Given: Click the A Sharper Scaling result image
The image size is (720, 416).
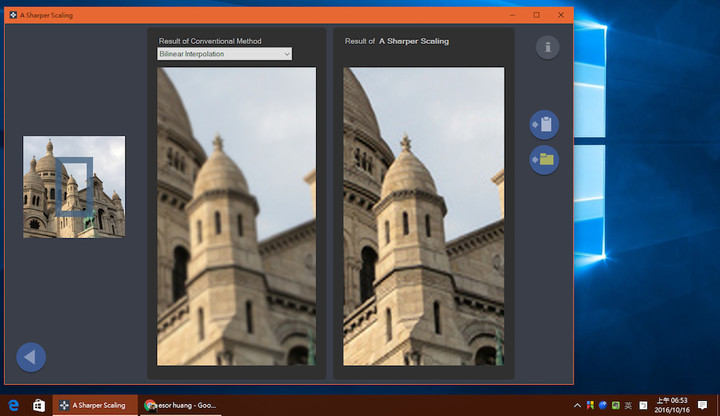Looking at the screenshot, I should coord(423,216).
